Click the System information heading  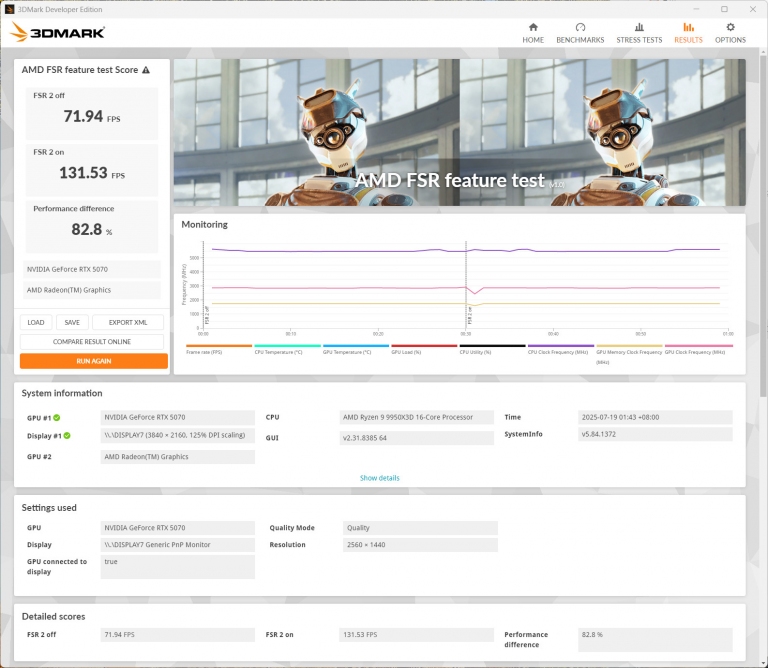coord(62,393)
